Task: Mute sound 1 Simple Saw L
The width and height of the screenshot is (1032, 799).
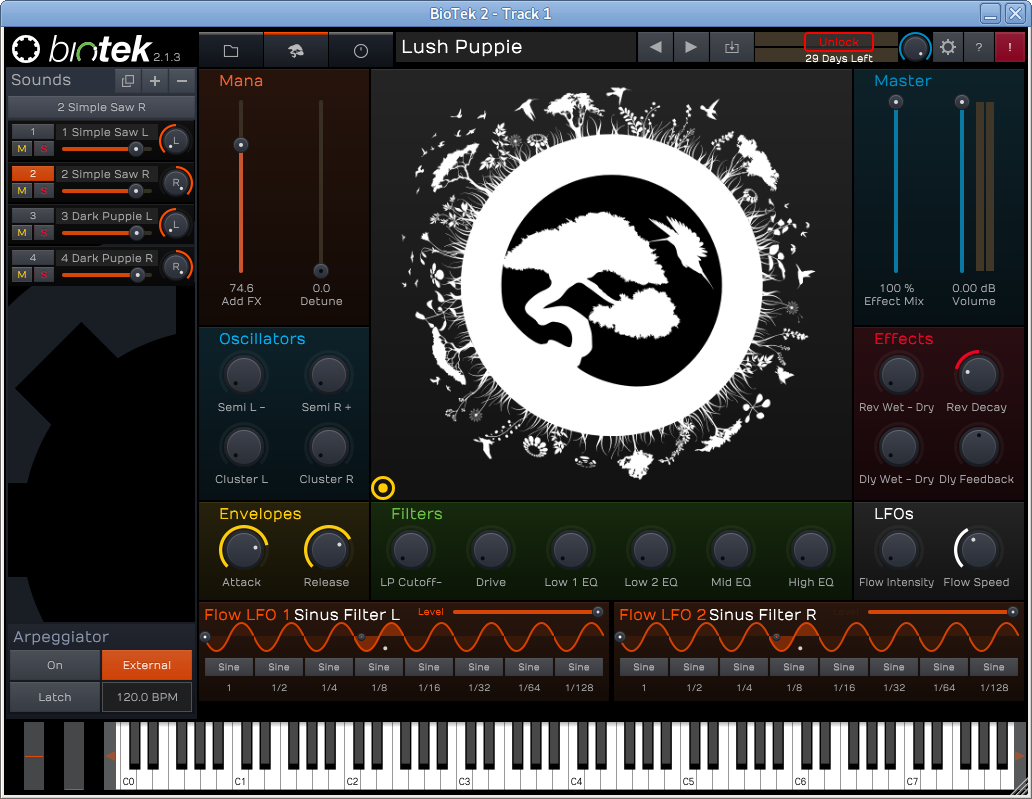Action: pyautogui.click(x=22, y=149)
